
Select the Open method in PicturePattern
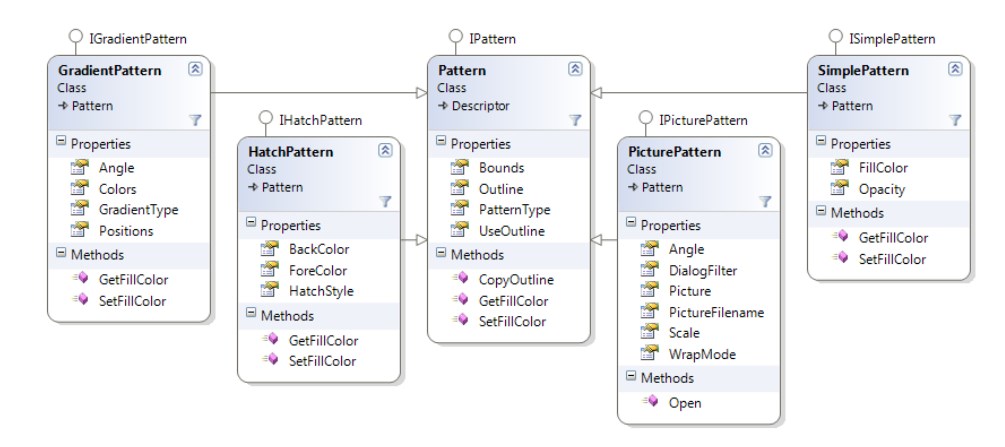(684, 403)
